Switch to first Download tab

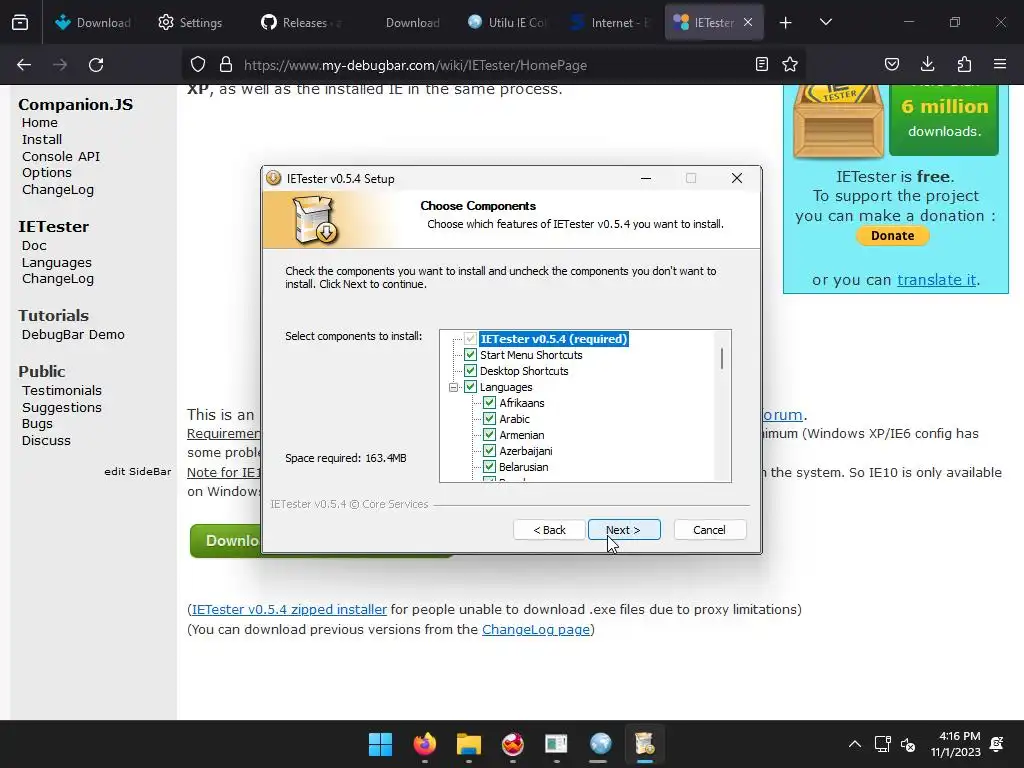[x=93, y=22]
